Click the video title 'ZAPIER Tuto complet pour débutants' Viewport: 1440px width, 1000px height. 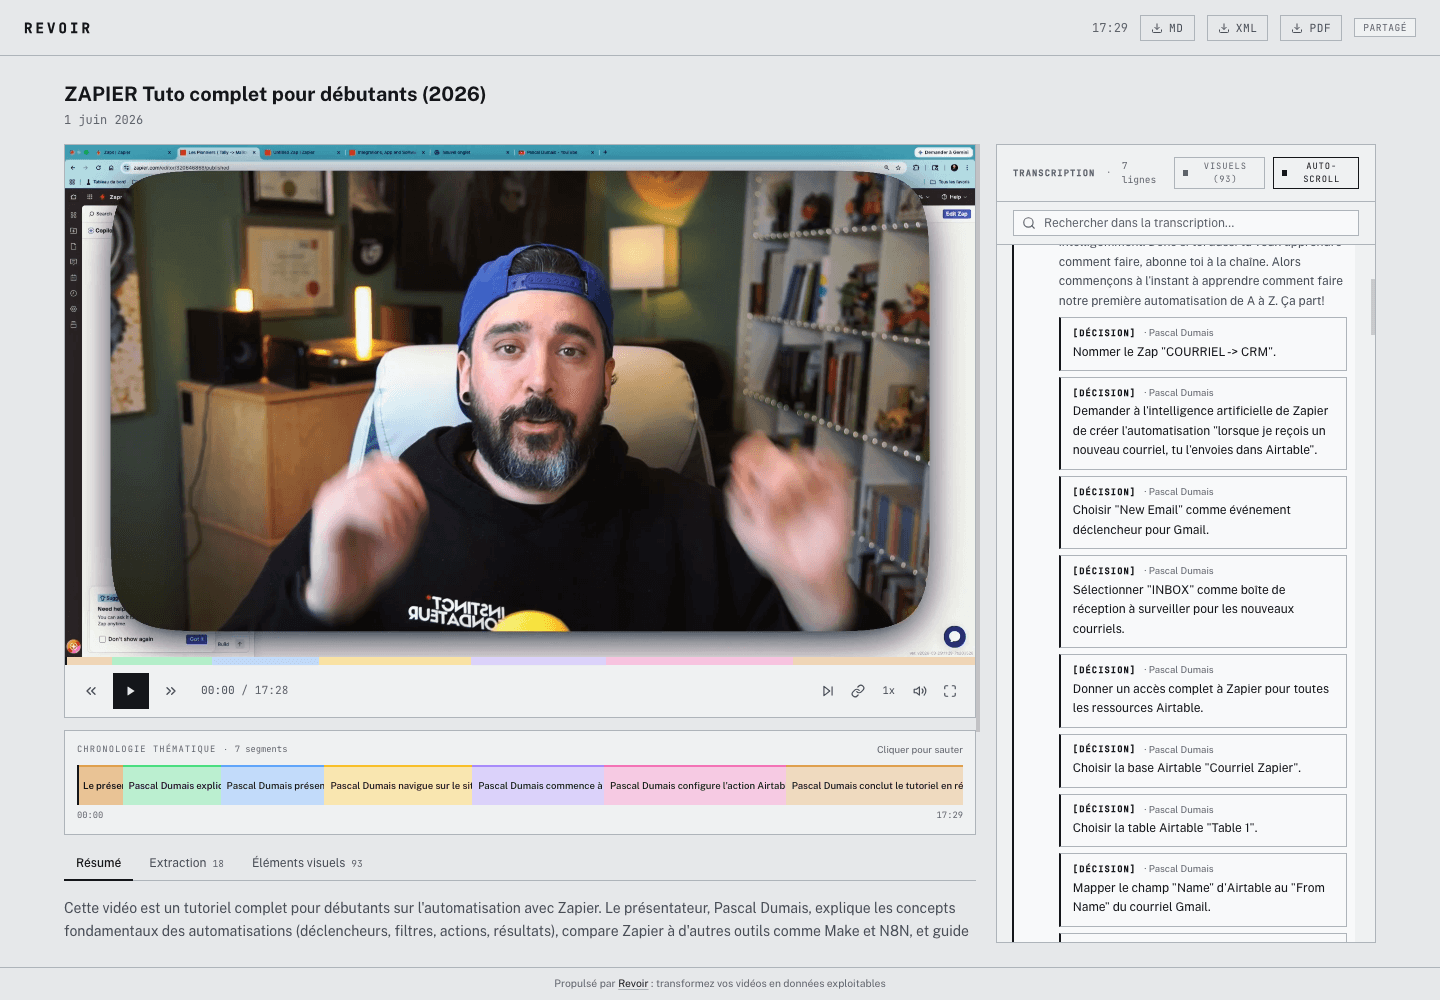click(275, 94)
